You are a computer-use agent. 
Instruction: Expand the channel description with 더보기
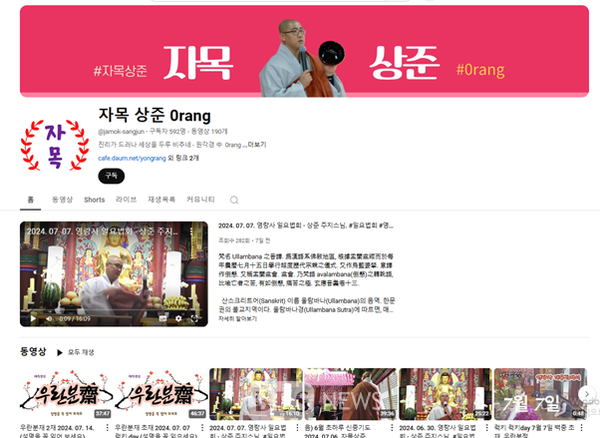tap(257, 145)
